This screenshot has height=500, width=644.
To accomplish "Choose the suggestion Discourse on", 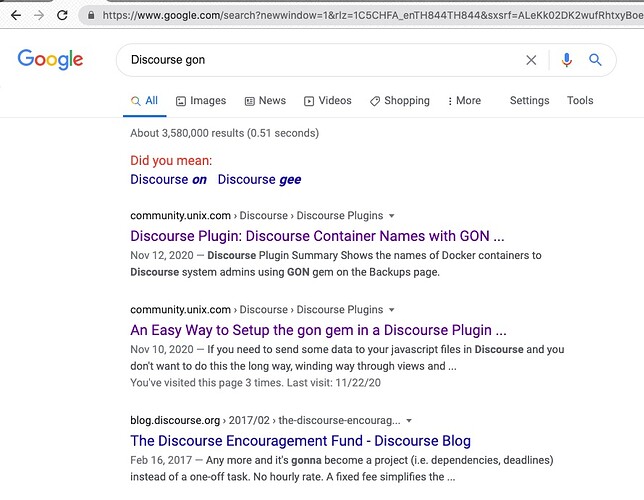I will 168,180.
